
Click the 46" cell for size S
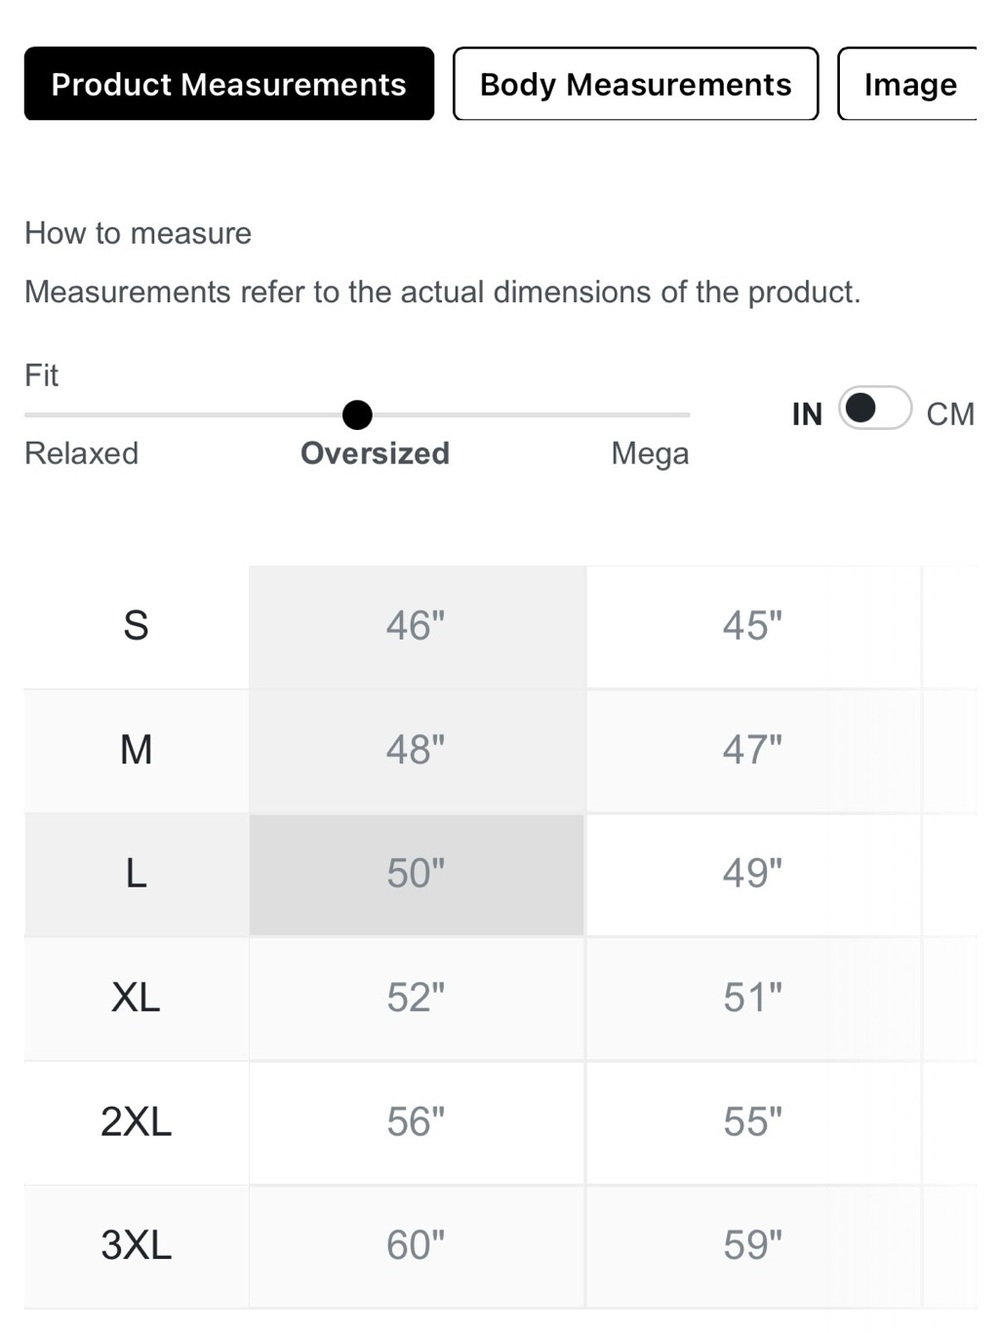tap(417, 626)
